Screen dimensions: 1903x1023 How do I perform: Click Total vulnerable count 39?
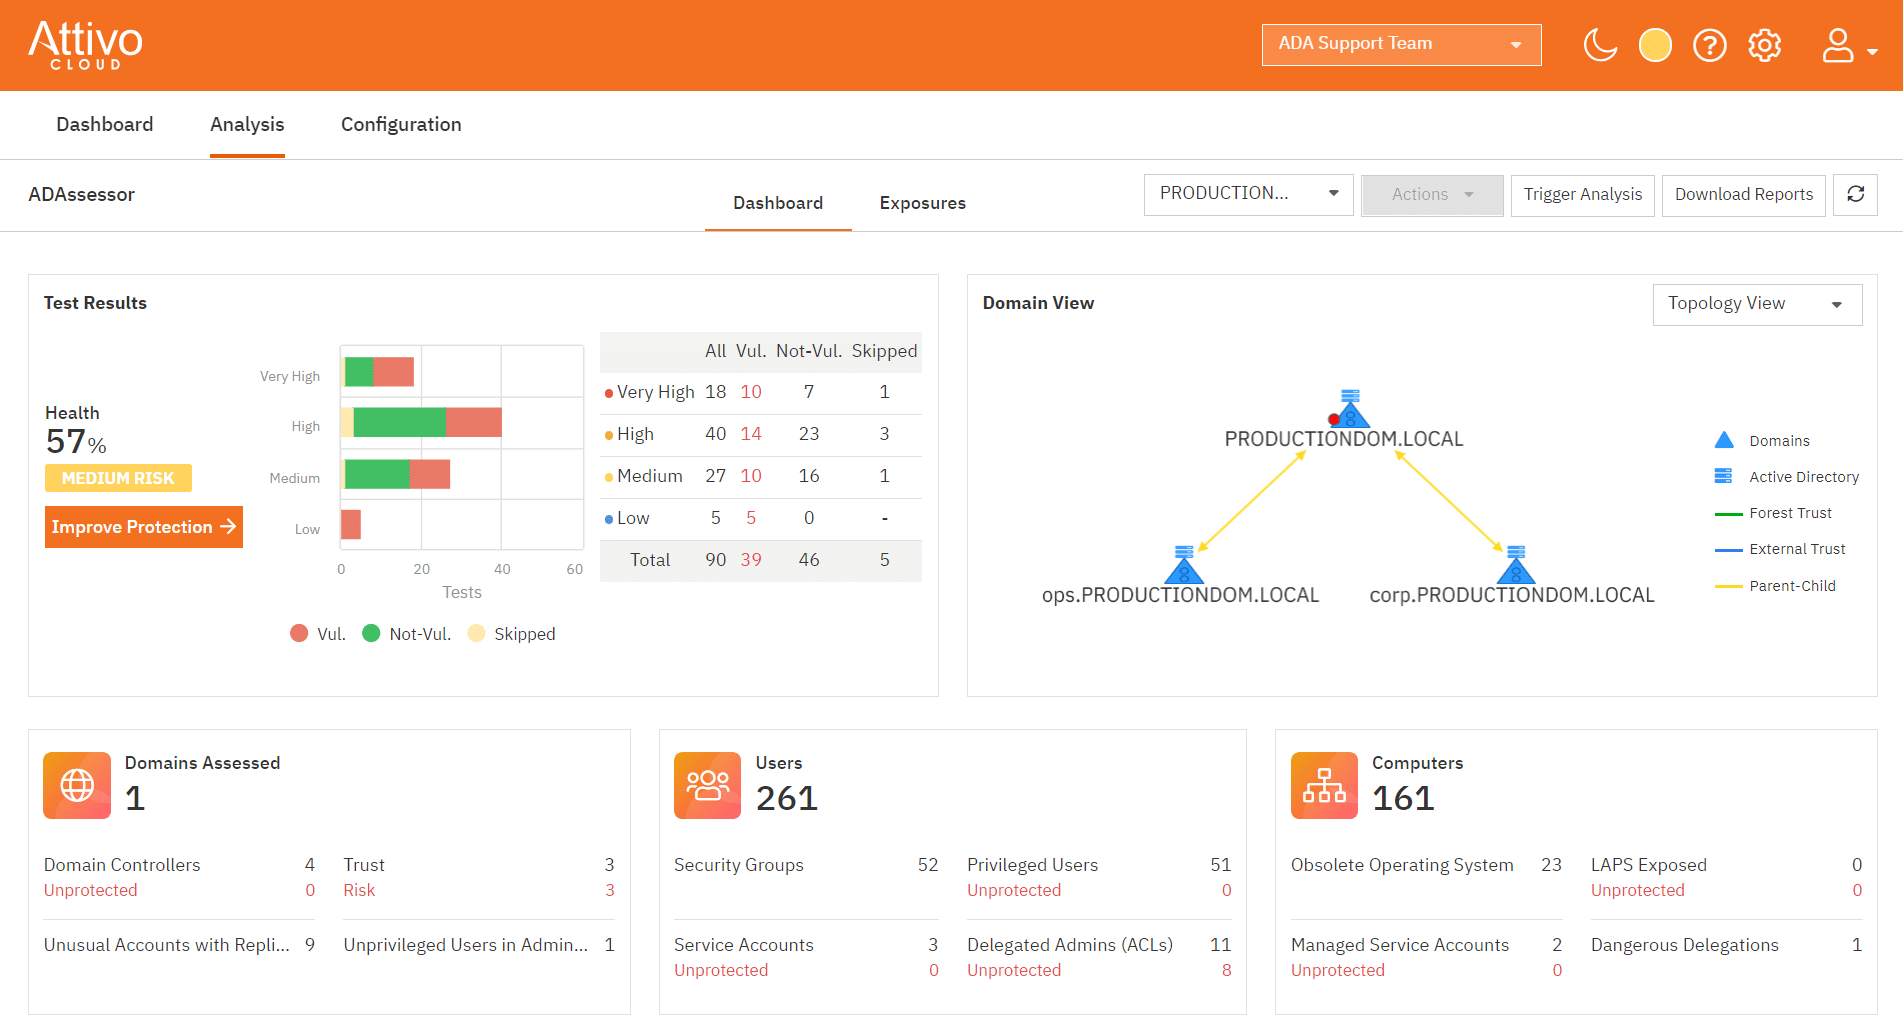[x=751, y=560]
